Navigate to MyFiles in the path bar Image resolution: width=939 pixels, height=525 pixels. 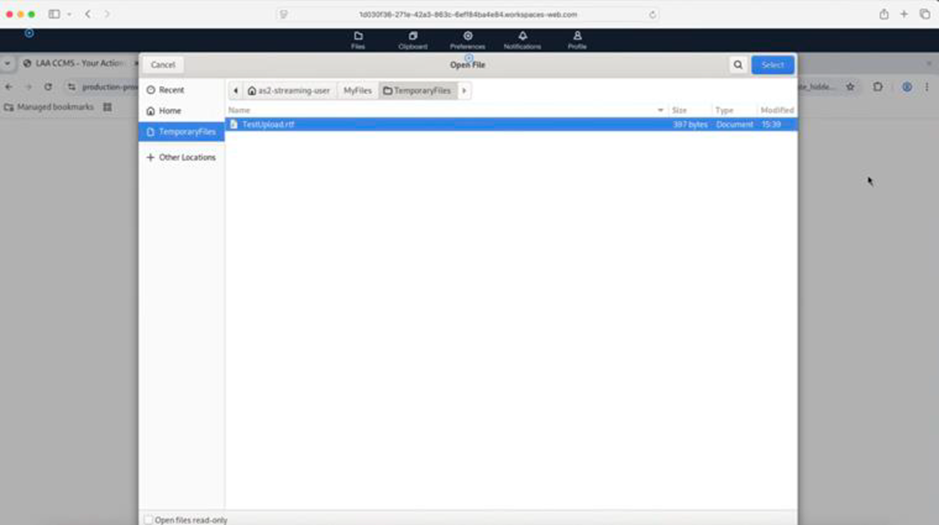(357, 91)
